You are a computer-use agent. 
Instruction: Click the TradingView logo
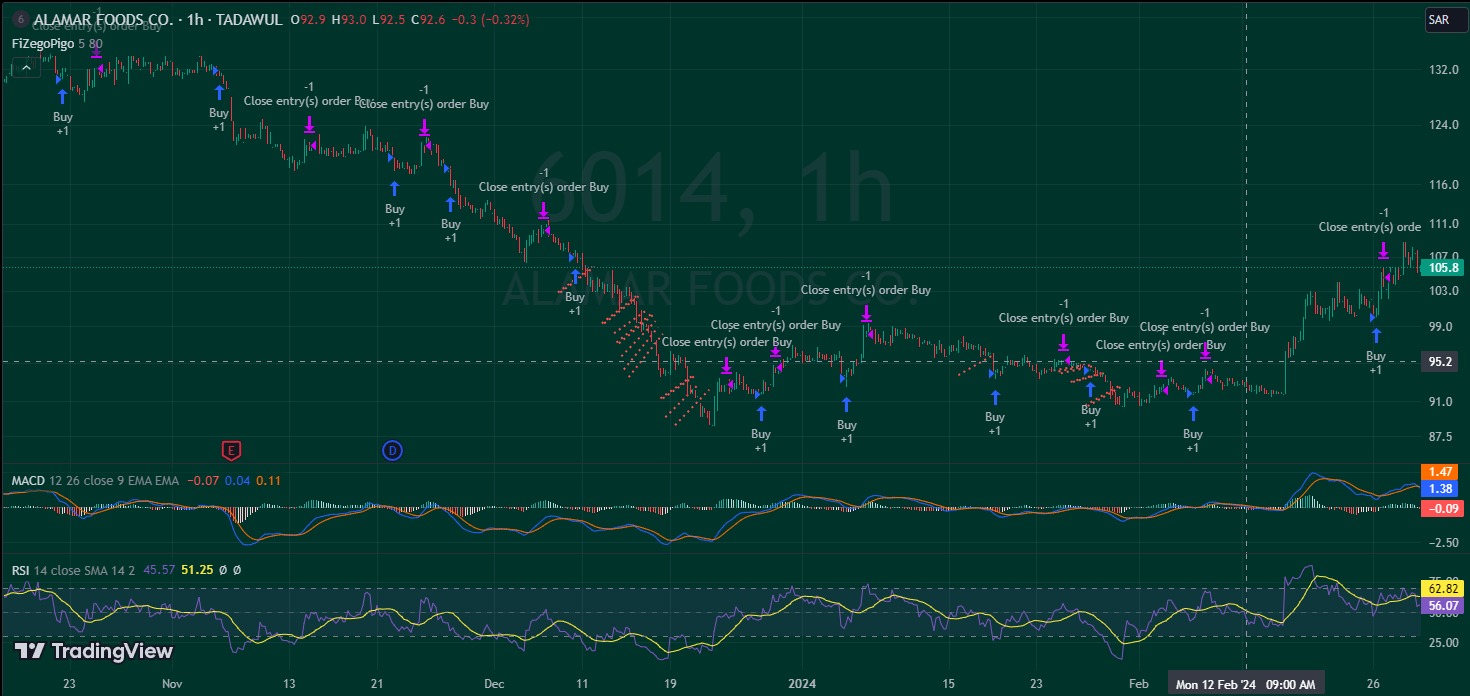click(x=94, y=651)
